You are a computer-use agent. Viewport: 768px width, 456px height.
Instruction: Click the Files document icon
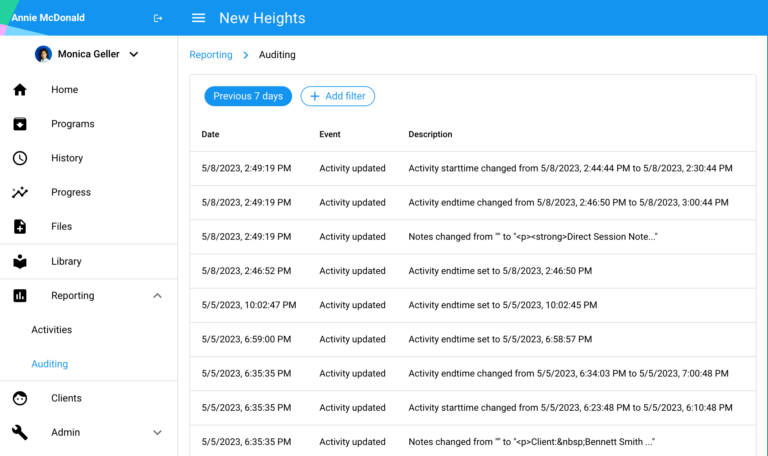(x=20, y=227)
